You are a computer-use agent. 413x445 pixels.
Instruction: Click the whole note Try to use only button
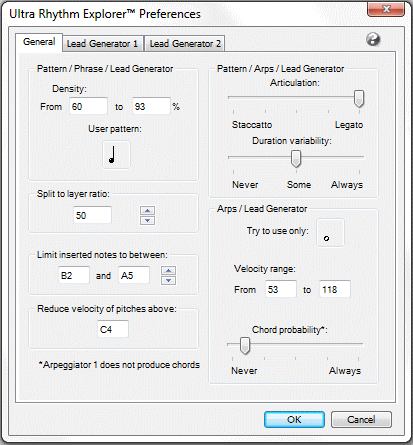coord(330,233)
